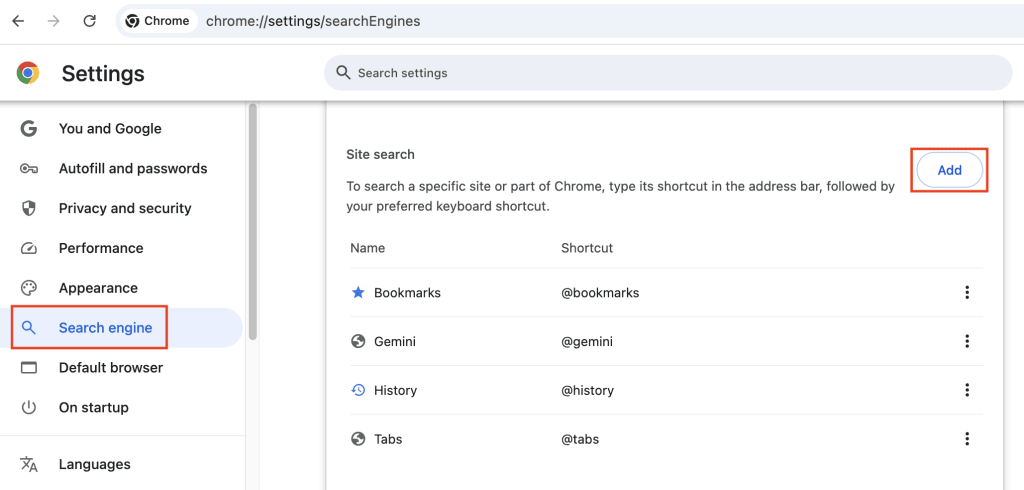Reload the page with the refresh icon
The height and width of the screenshot is (490, 1024).
(89, 21)
